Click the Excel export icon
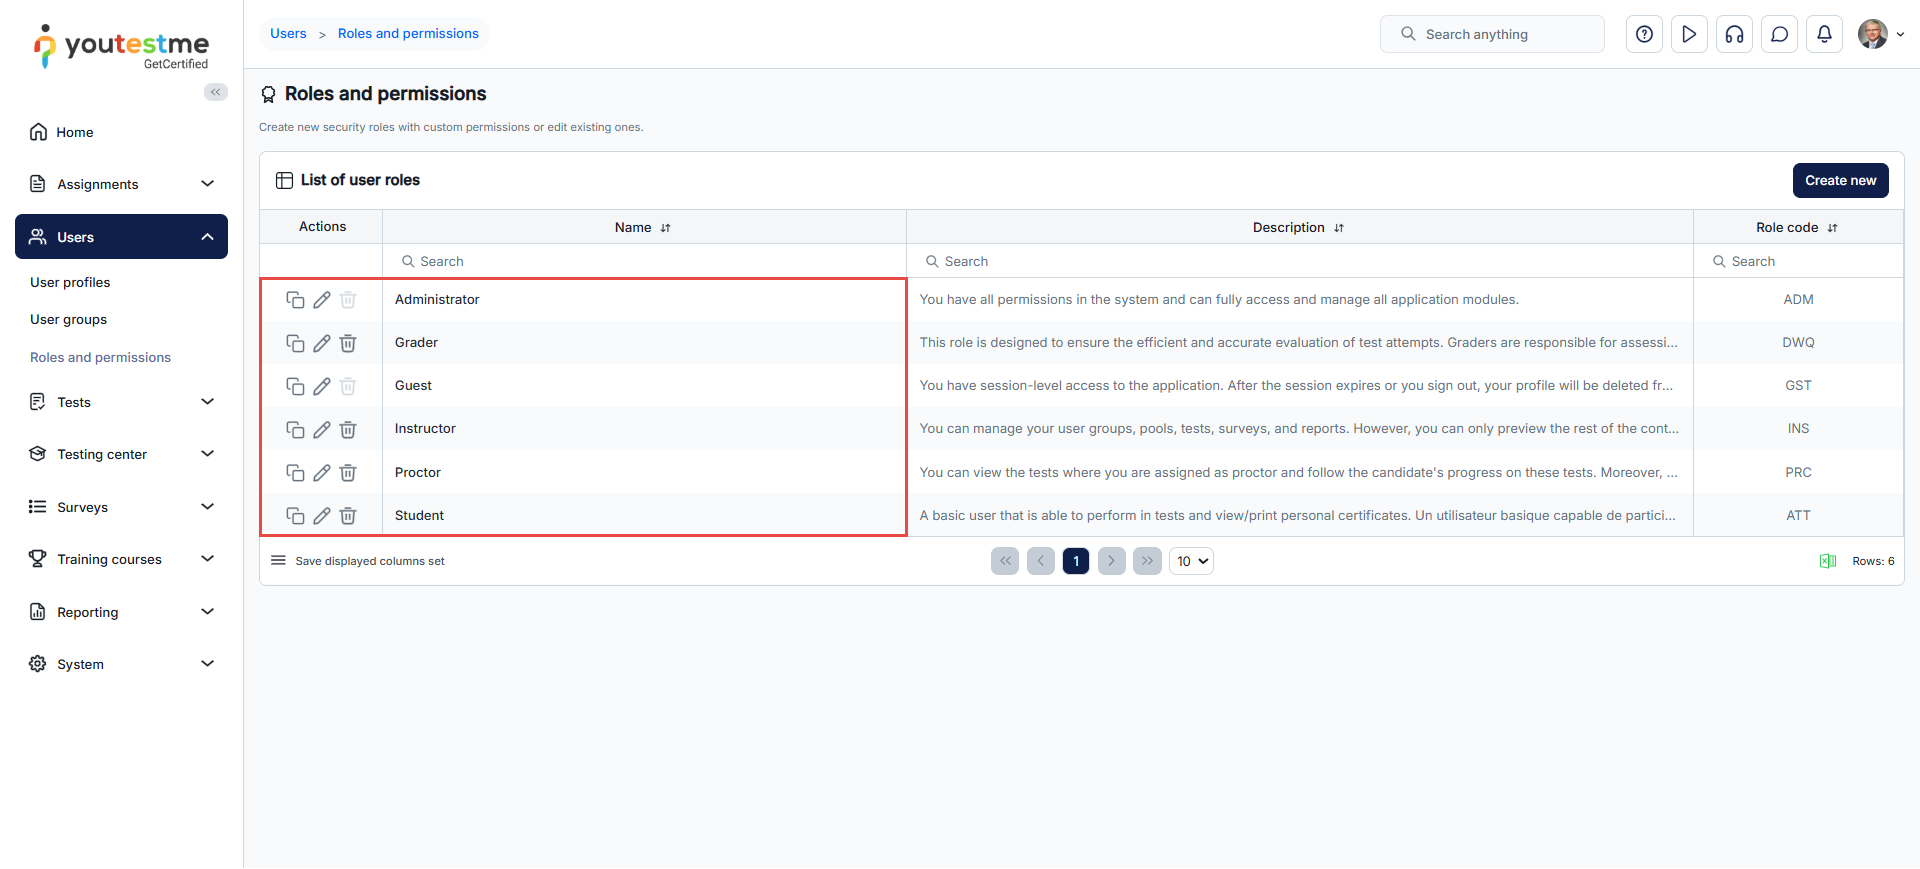Screen dimensions: 1920x869 click(x=1827, y=561)
